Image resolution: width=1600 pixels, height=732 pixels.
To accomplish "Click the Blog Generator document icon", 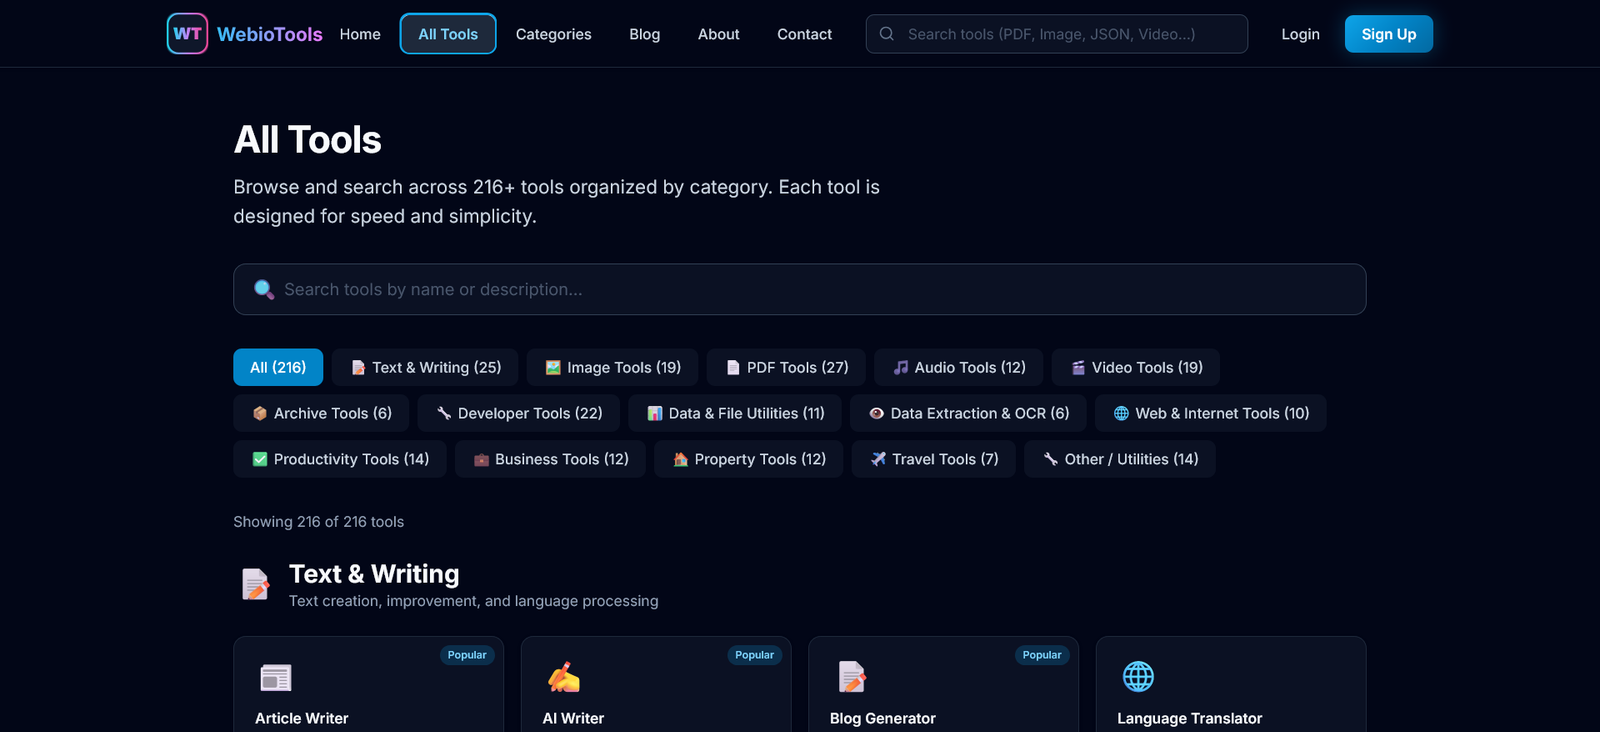I will point(851,678).
